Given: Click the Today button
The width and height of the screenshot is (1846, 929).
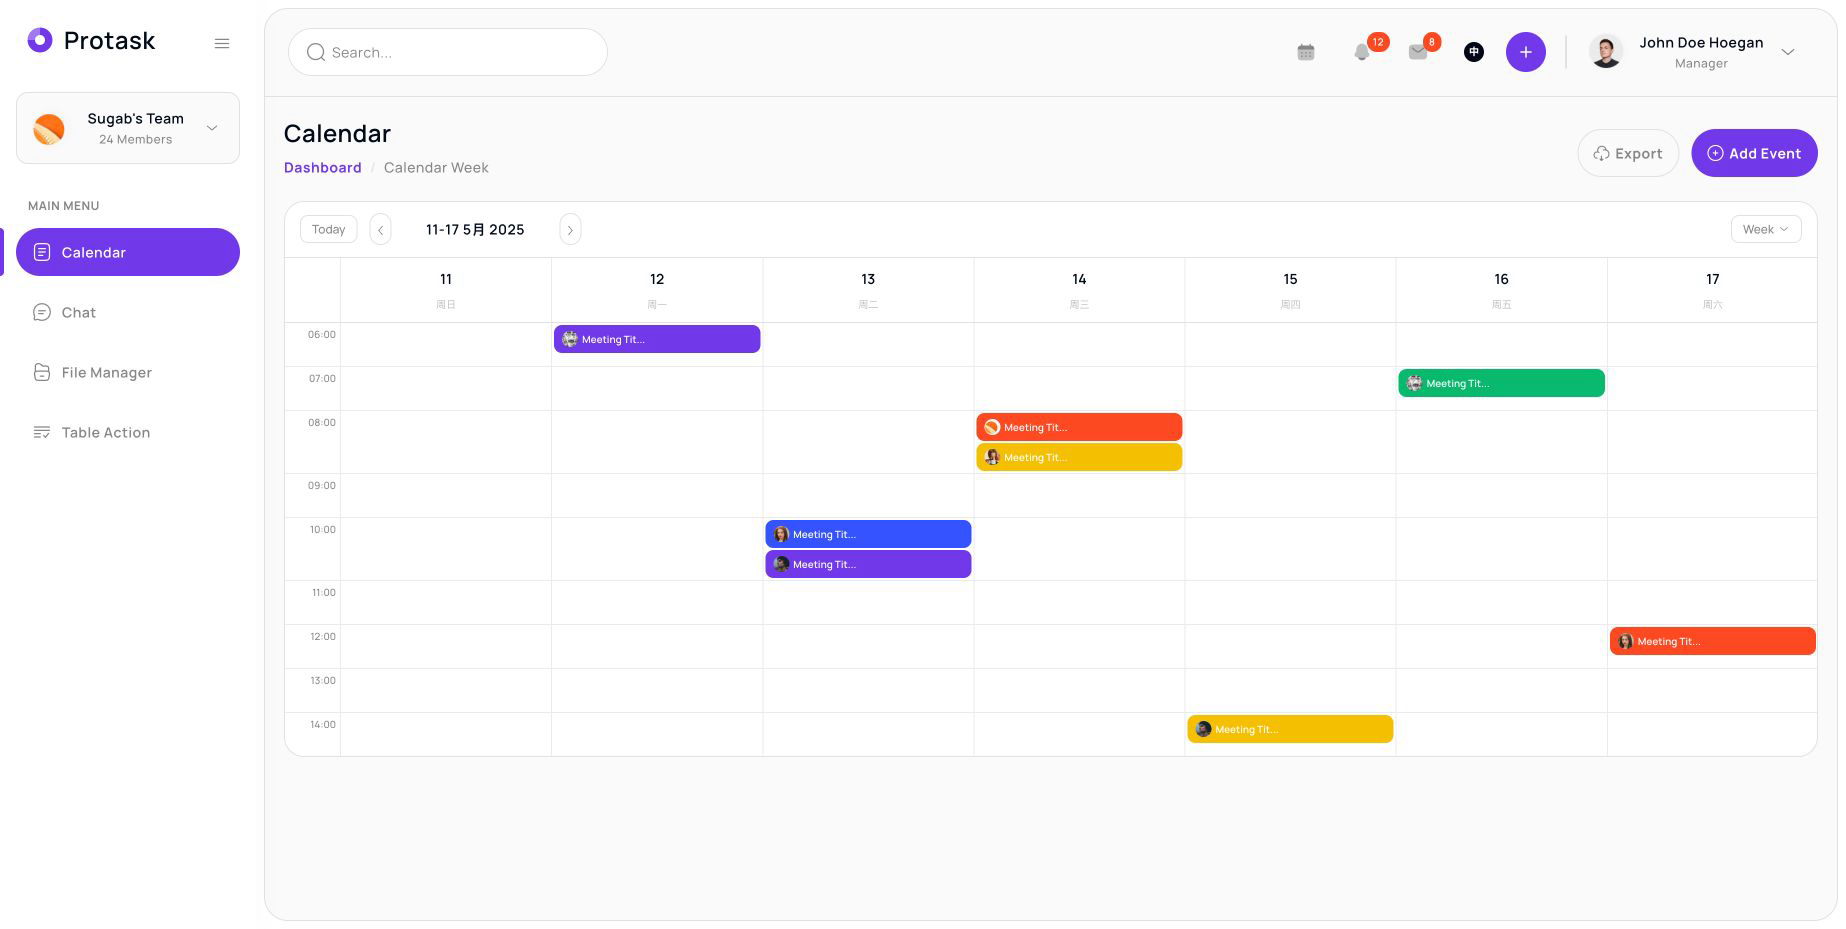Looking at the screenshot, I should [328, 229].
